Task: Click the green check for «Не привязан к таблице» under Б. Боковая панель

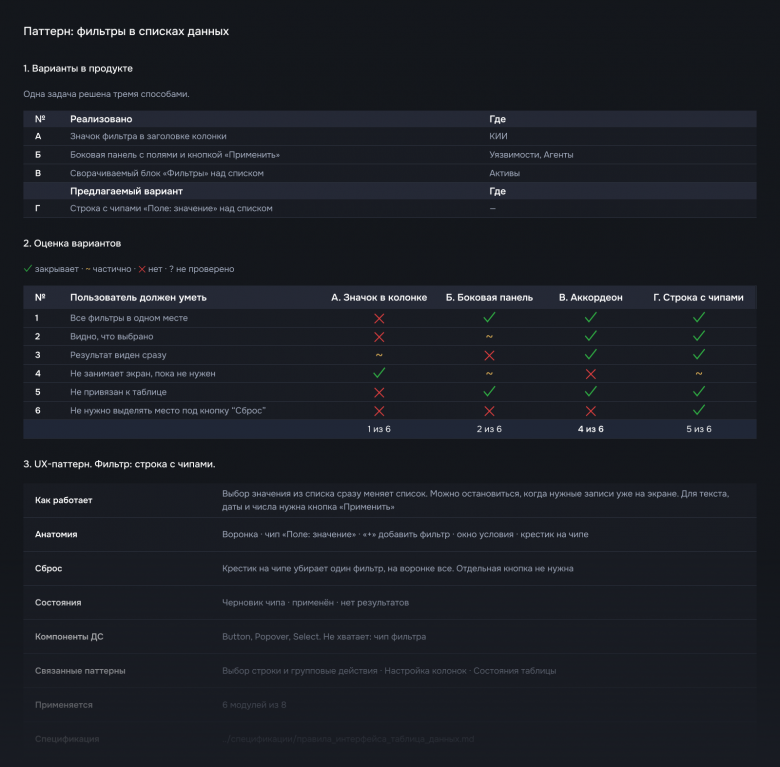Action: click(x=489, y=391)
